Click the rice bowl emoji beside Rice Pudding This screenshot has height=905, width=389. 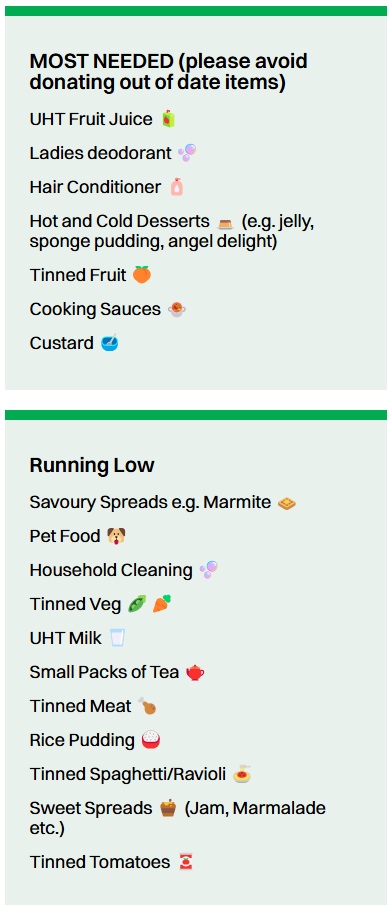[151, 740]
